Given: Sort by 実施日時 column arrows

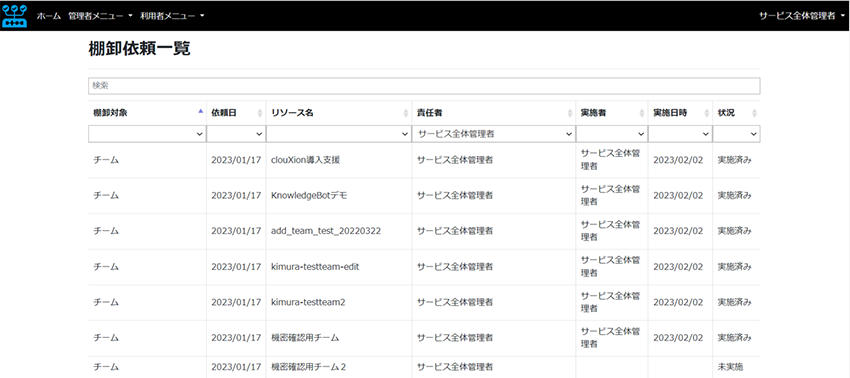Looking at the screenshot, I should point(707,113).
